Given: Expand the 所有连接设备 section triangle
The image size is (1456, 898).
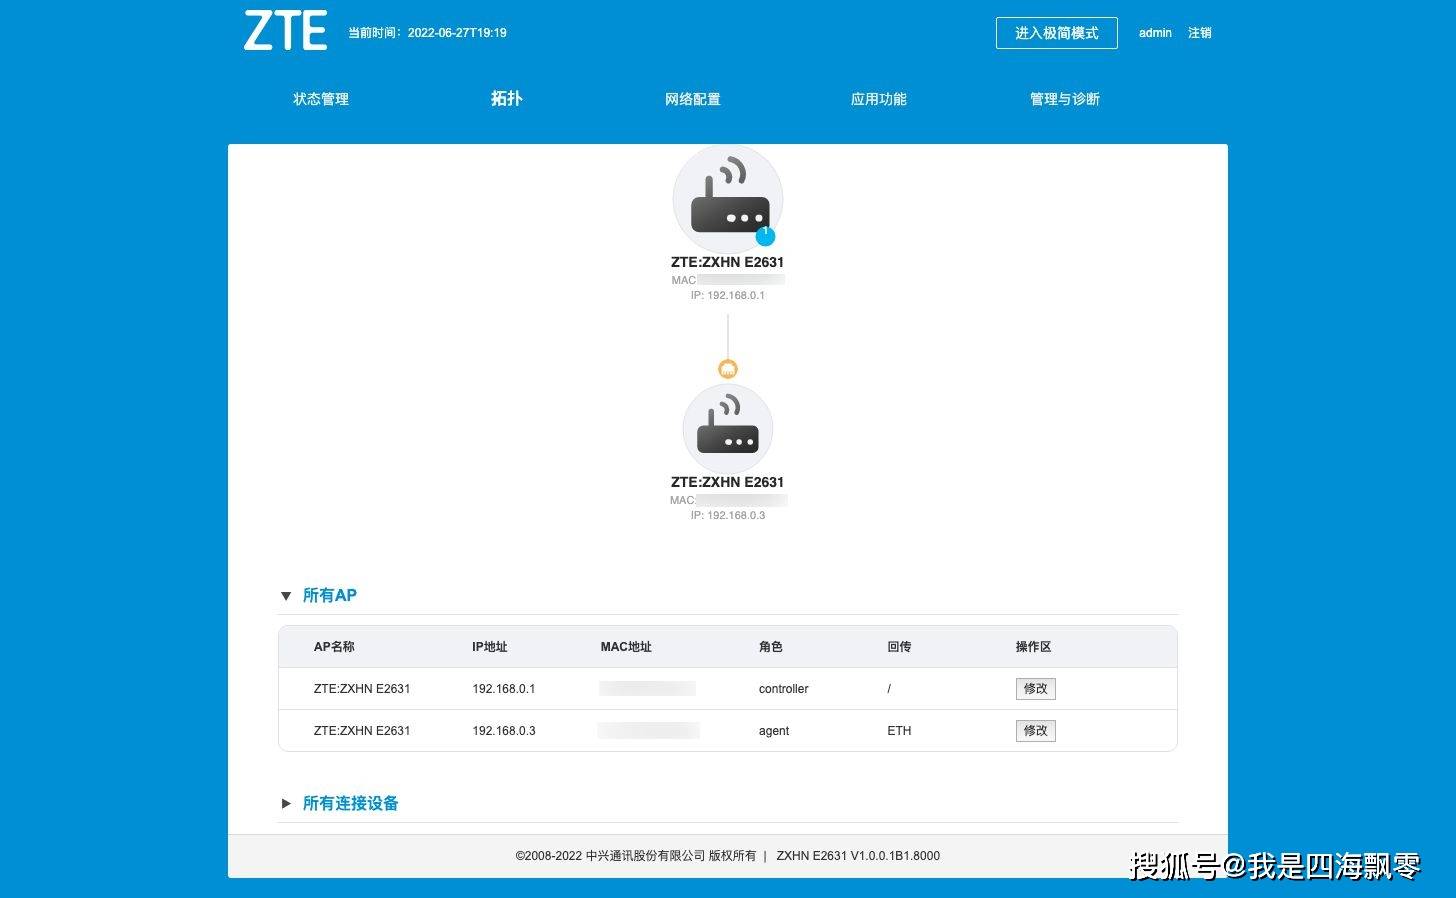Looking at the screenshot, I should 286,803.
